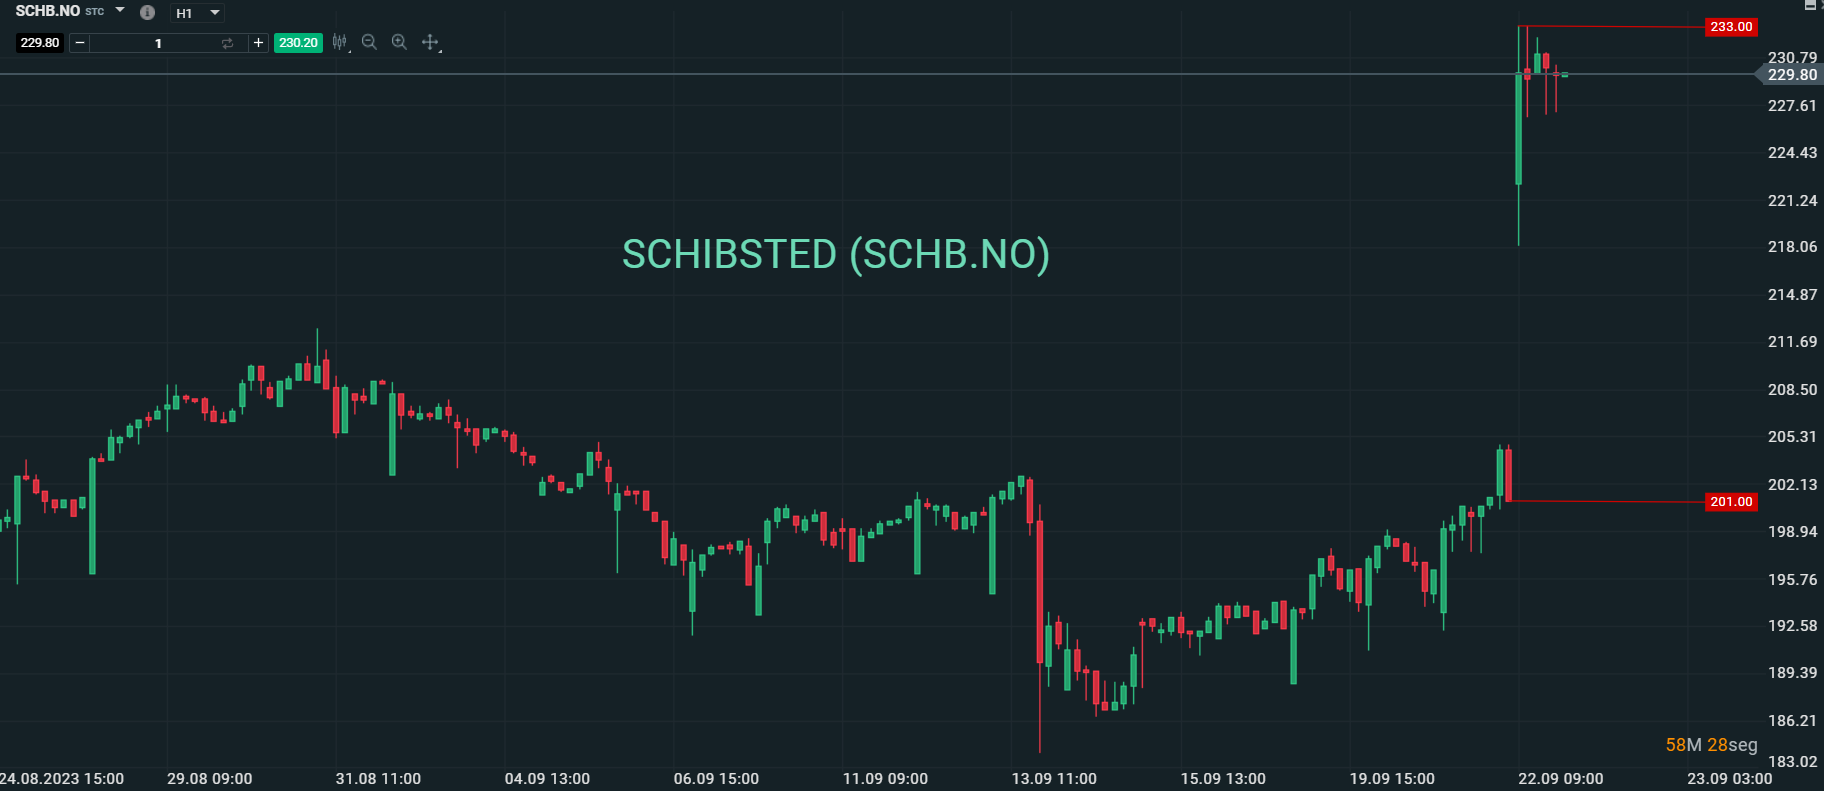Image resolution: width=1824 pixels, height=791 pixels.
Task: Click the sell price 229.80 button
Action: pyautogui.click(x=40, y=43)
